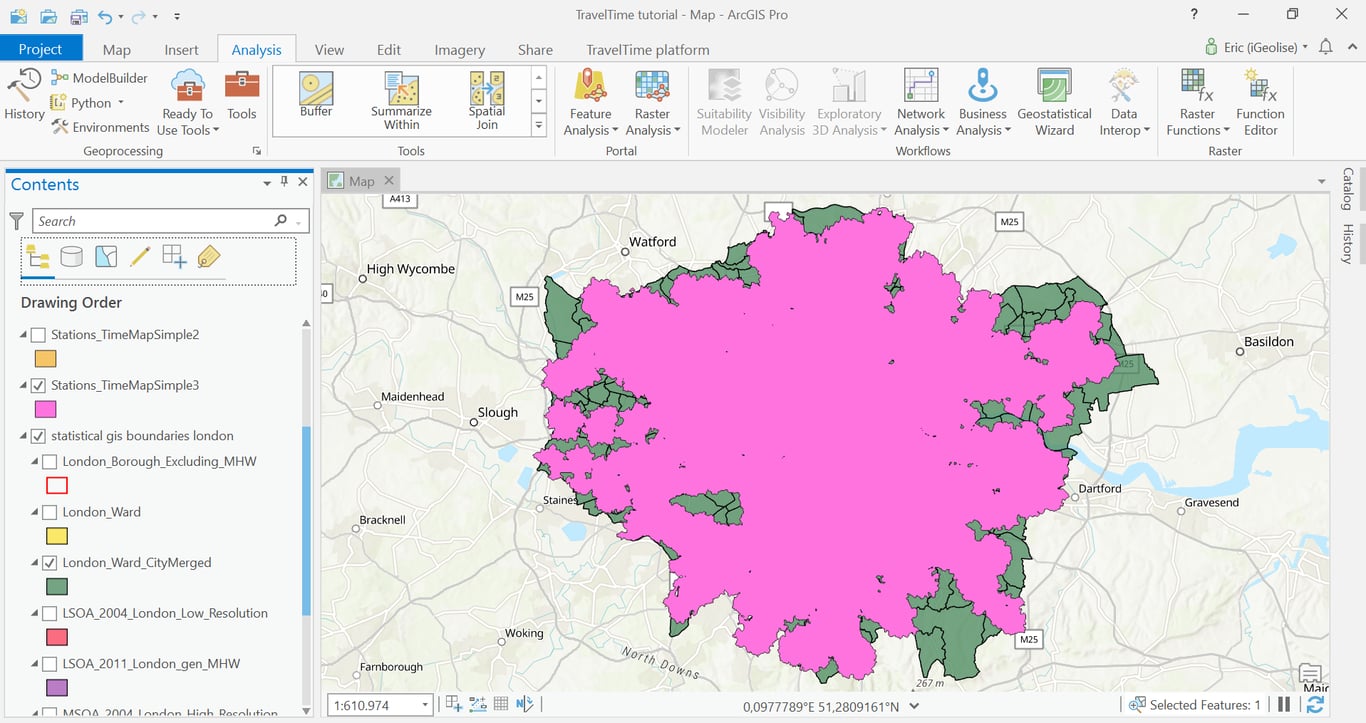Viewport: 1366px width, 723px height.
Task: Uncheck the Stations_TimeMapSimple3 layer
Action: tap(38, 385)
